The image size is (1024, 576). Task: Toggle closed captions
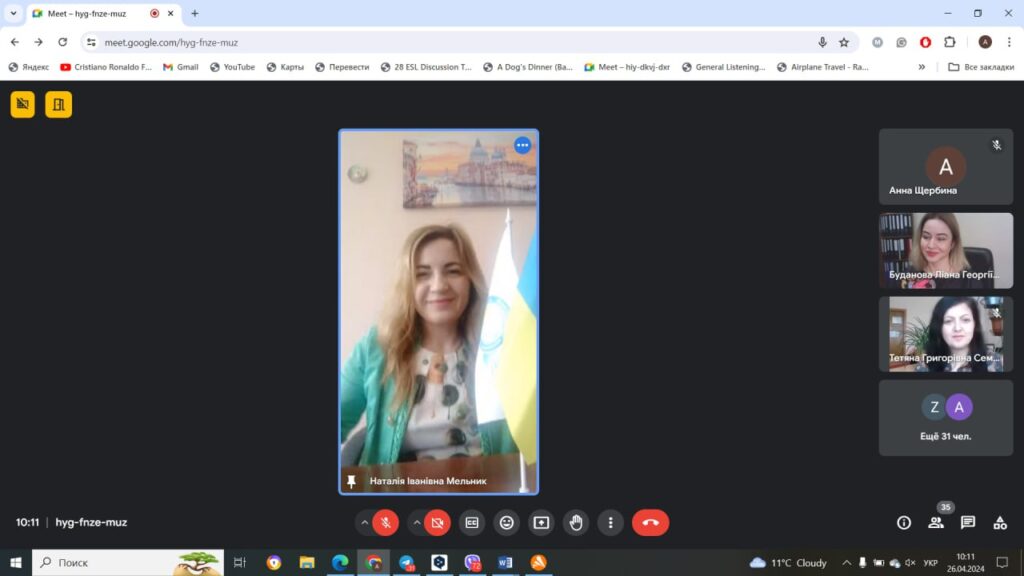[472, 522]
